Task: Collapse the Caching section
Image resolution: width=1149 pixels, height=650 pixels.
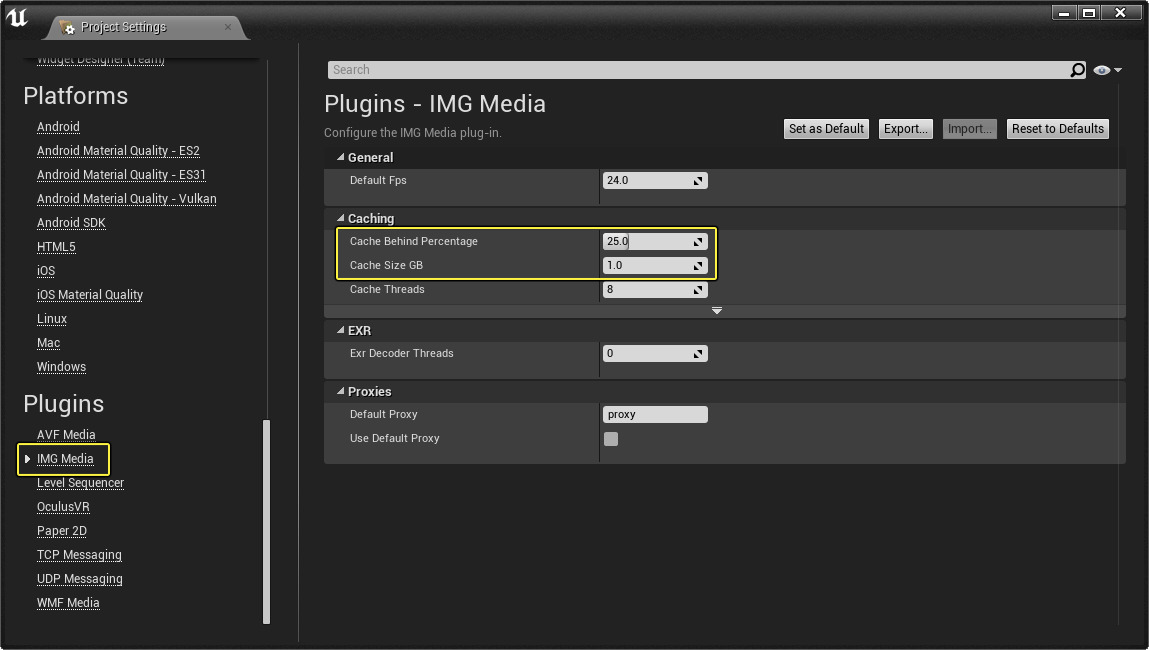Action: (x=341, y=218)
